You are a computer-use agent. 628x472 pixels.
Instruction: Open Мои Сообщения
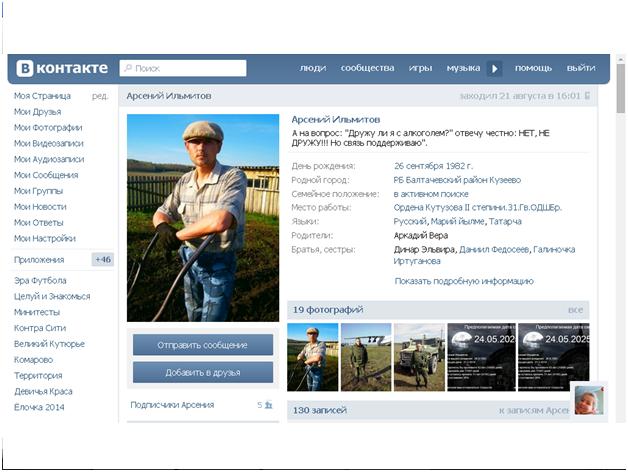pyautogui.click(x=46, y=175)
